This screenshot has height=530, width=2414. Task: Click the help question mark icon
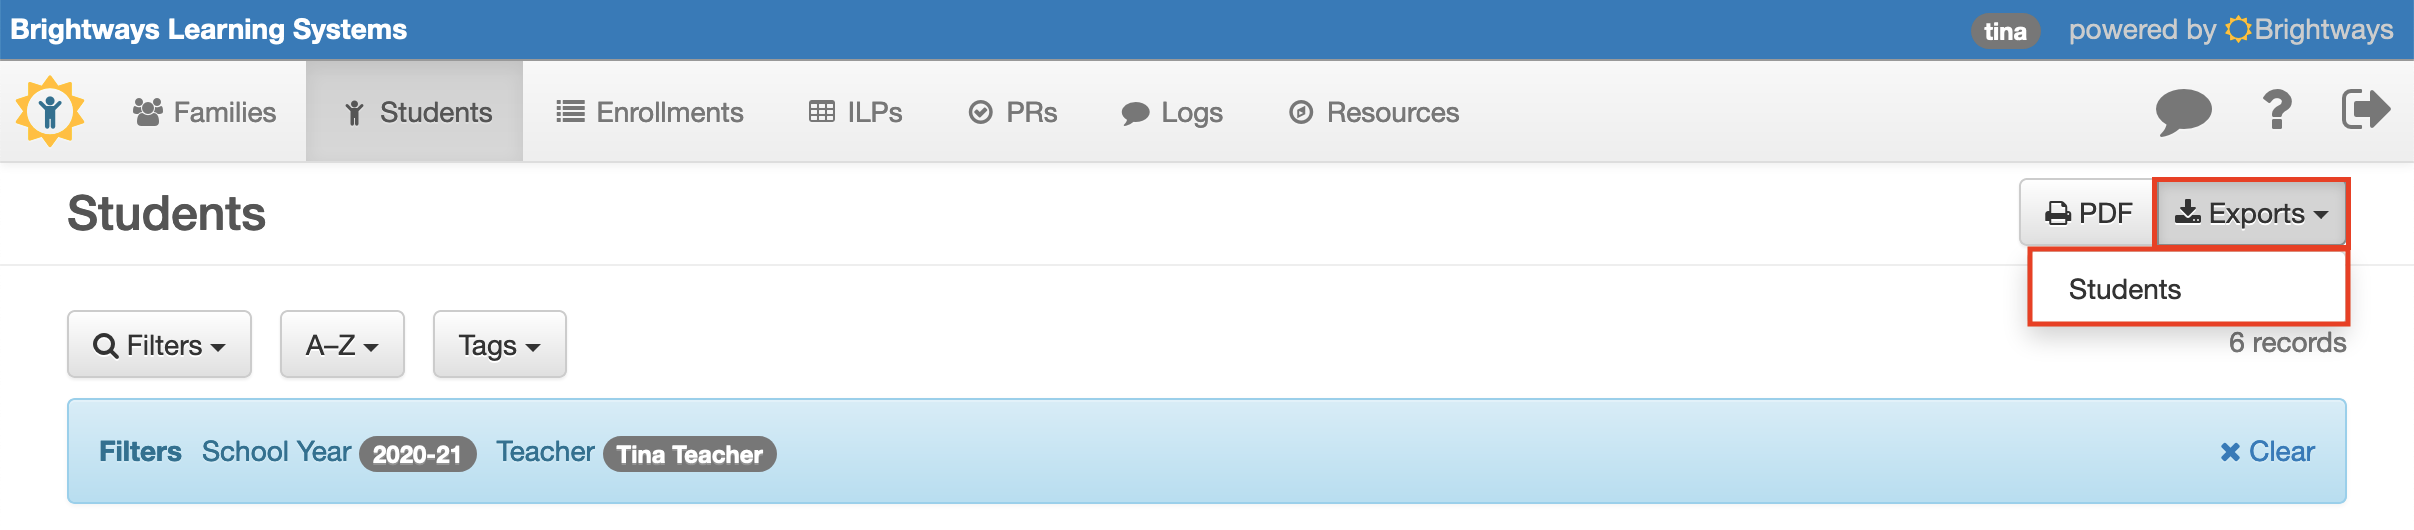tap(2277, 110)
